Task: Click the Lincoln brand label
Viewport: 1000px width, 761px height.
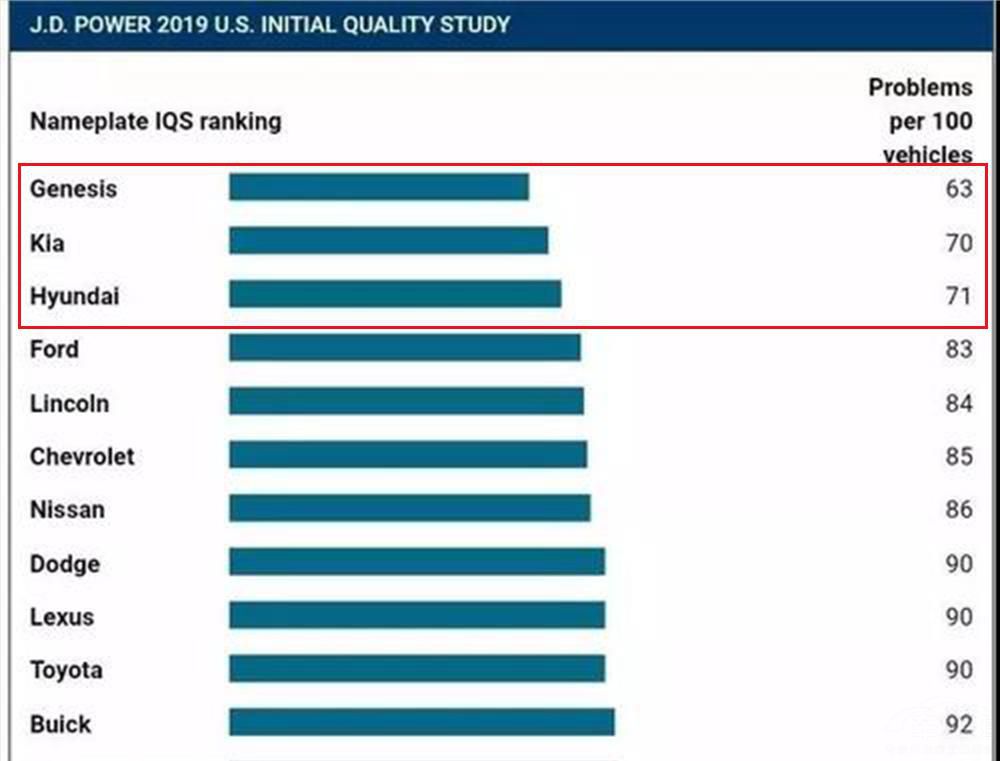Action: tap(69, 404)
